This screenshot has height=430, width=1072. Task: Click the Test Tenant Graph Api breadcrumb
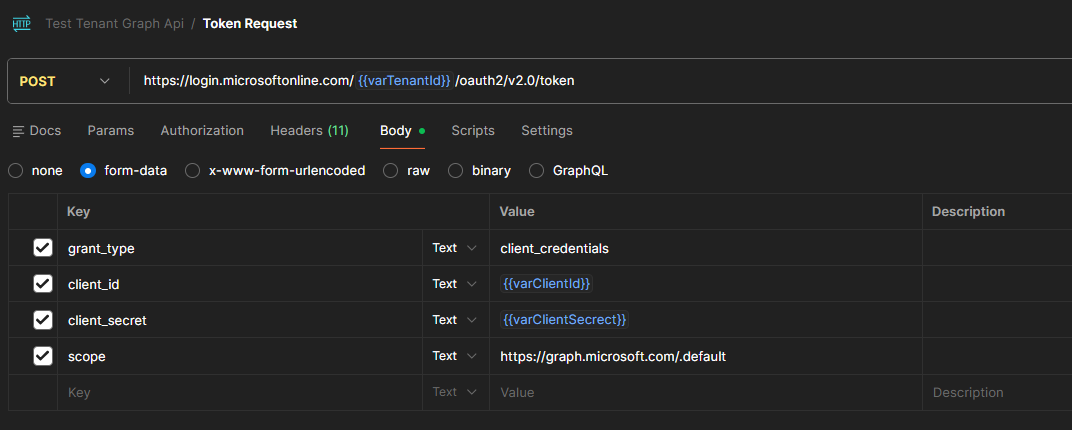coord(114,24)
